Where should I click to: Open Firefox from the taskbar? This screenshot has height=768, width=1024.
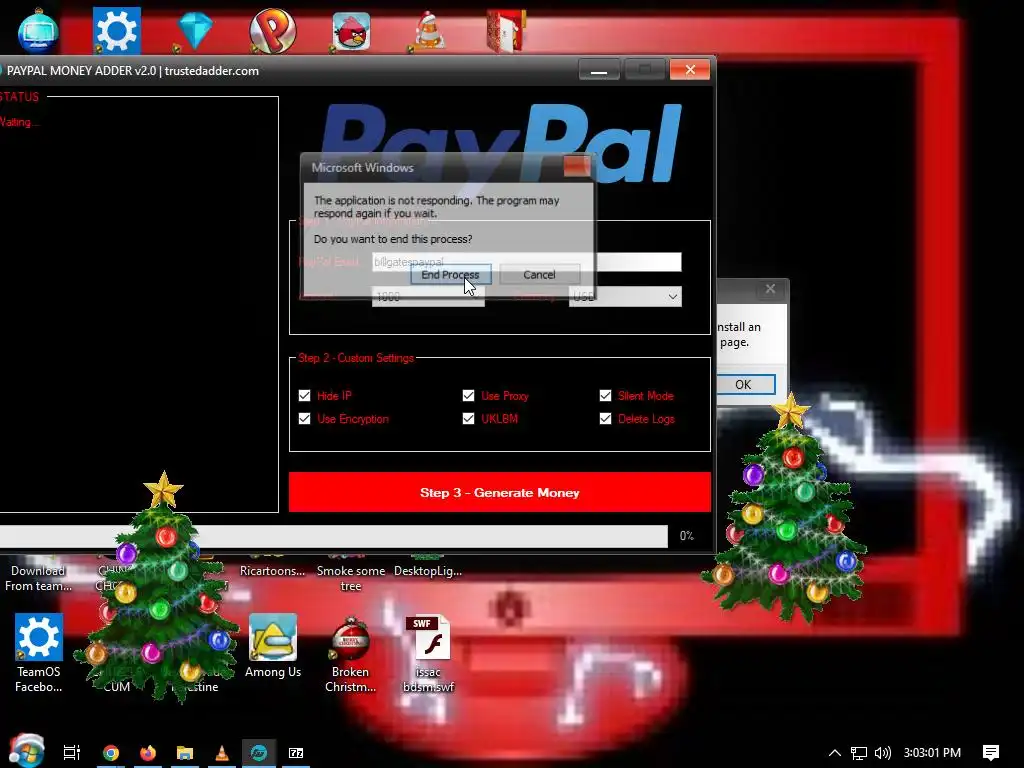coord(148,753)
